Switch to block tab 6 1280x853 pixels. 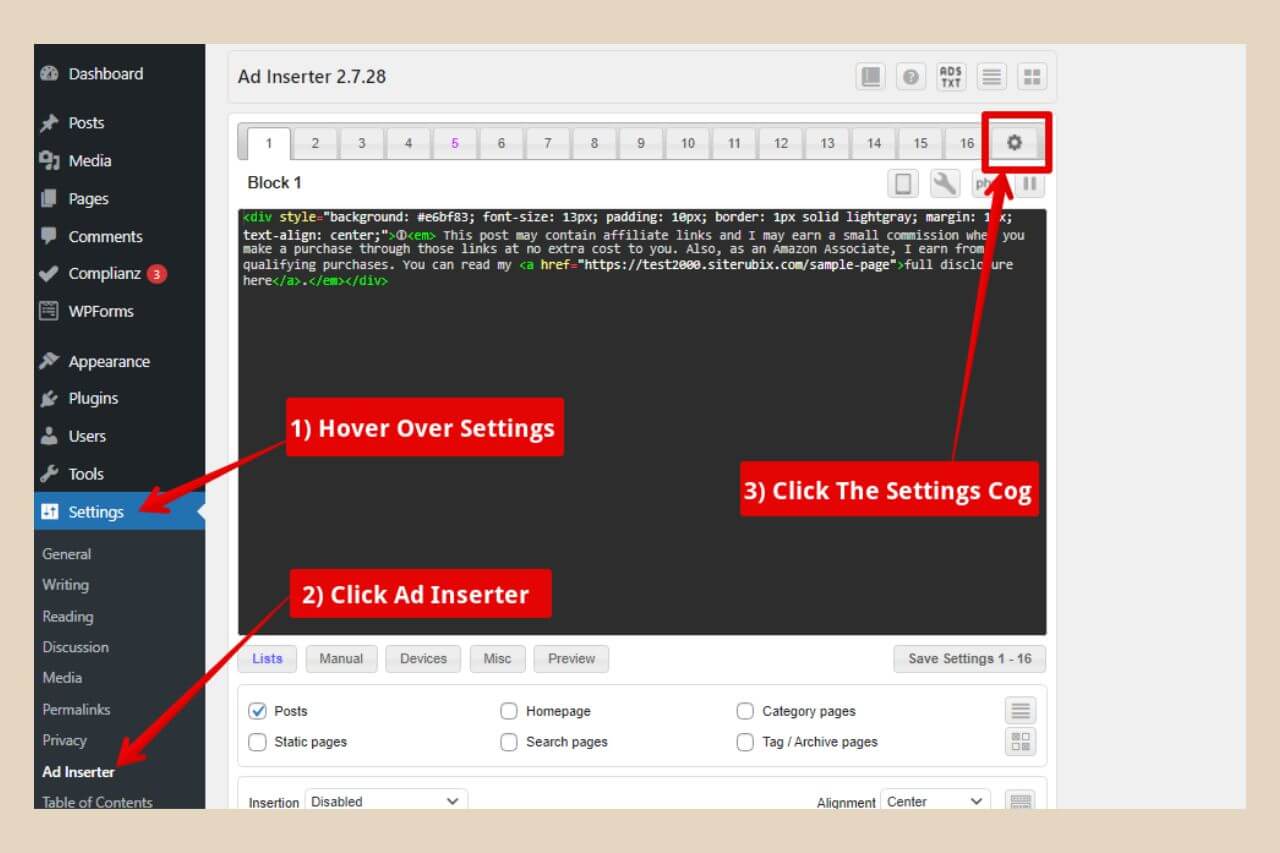(501, 143)
